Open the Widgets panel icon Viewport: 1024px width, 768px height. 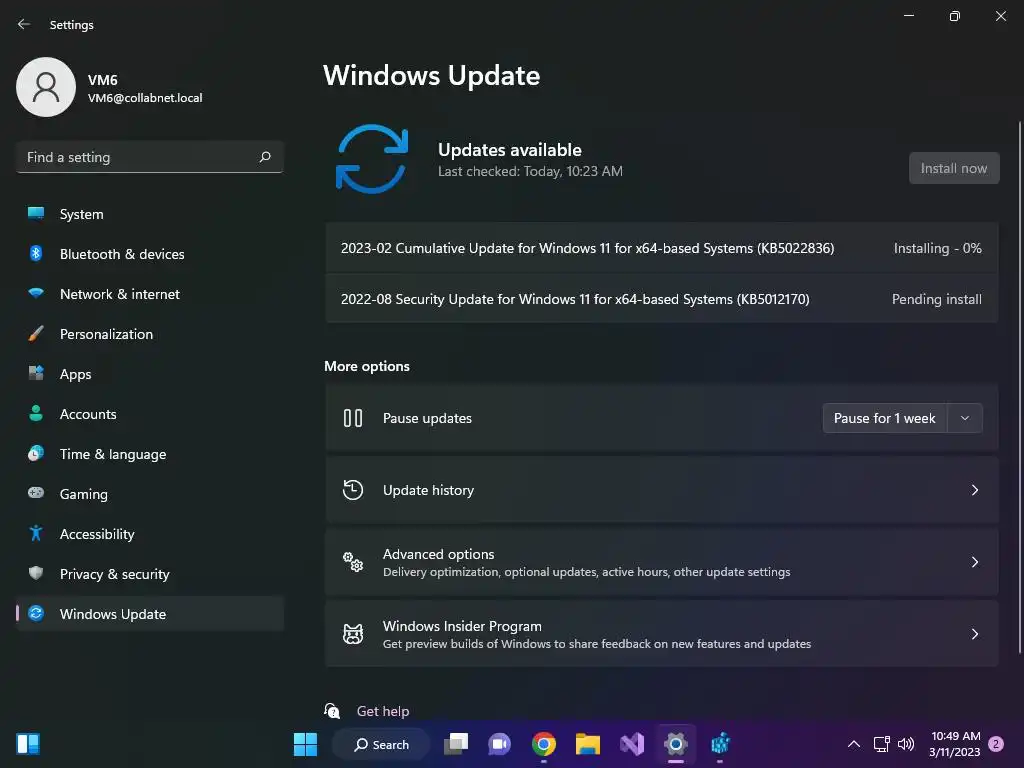28,744
